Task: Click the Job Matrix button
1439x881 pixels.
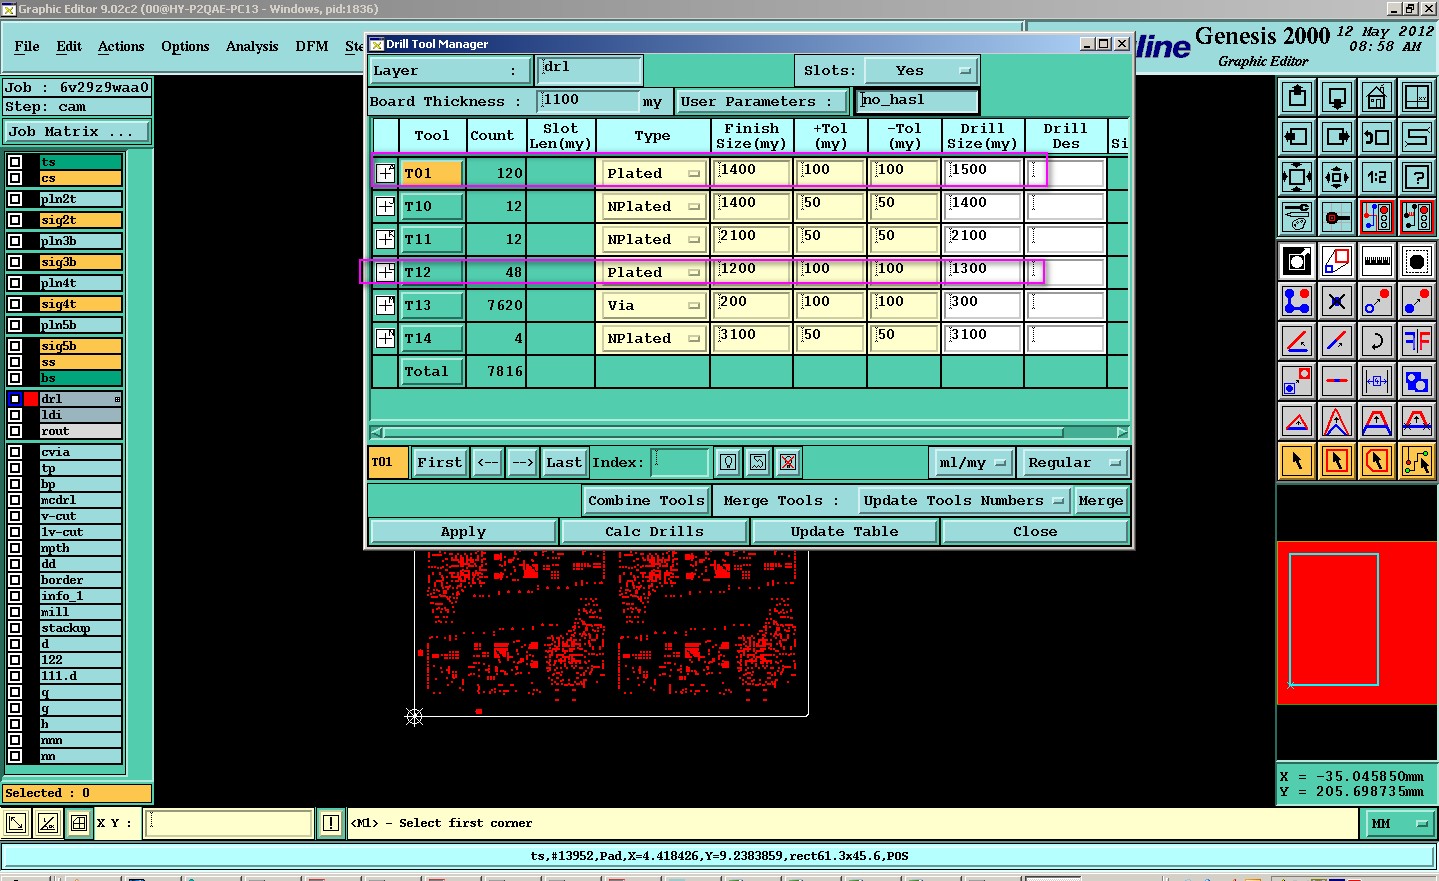Action: point(77,131)
